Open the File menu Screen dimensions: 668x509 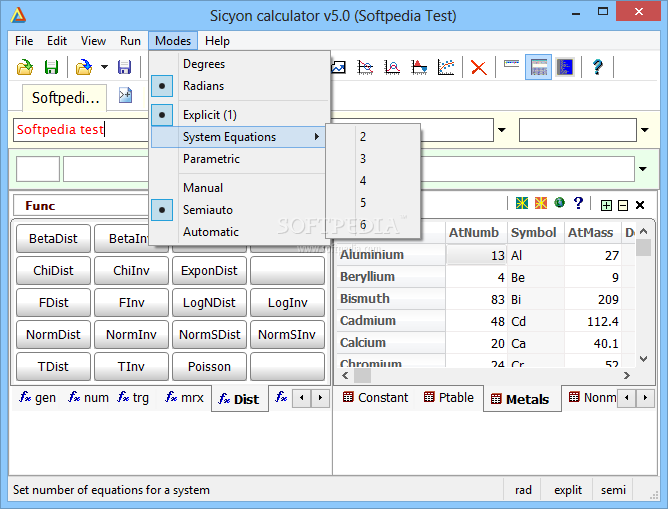[x=24, y=41]
